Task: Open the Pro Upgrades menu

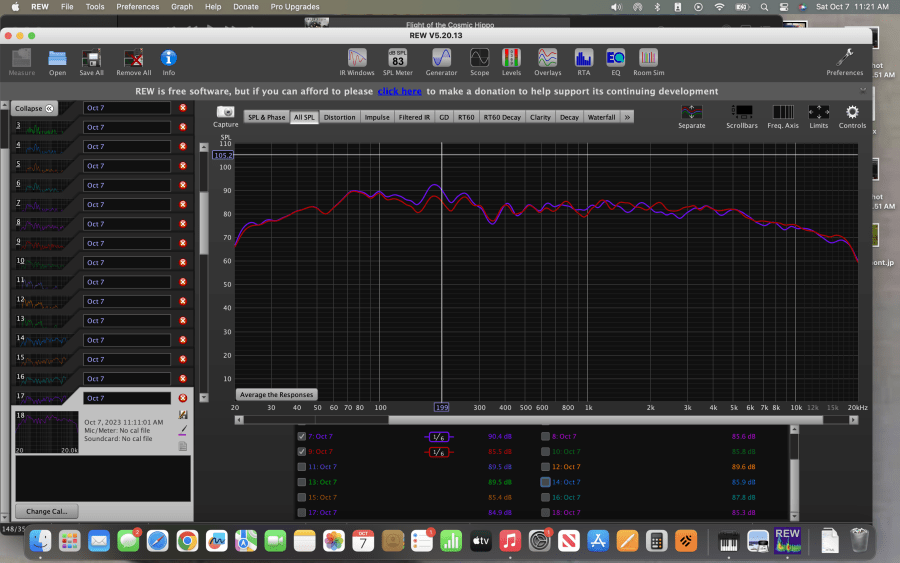Action: tap(295, 7)
